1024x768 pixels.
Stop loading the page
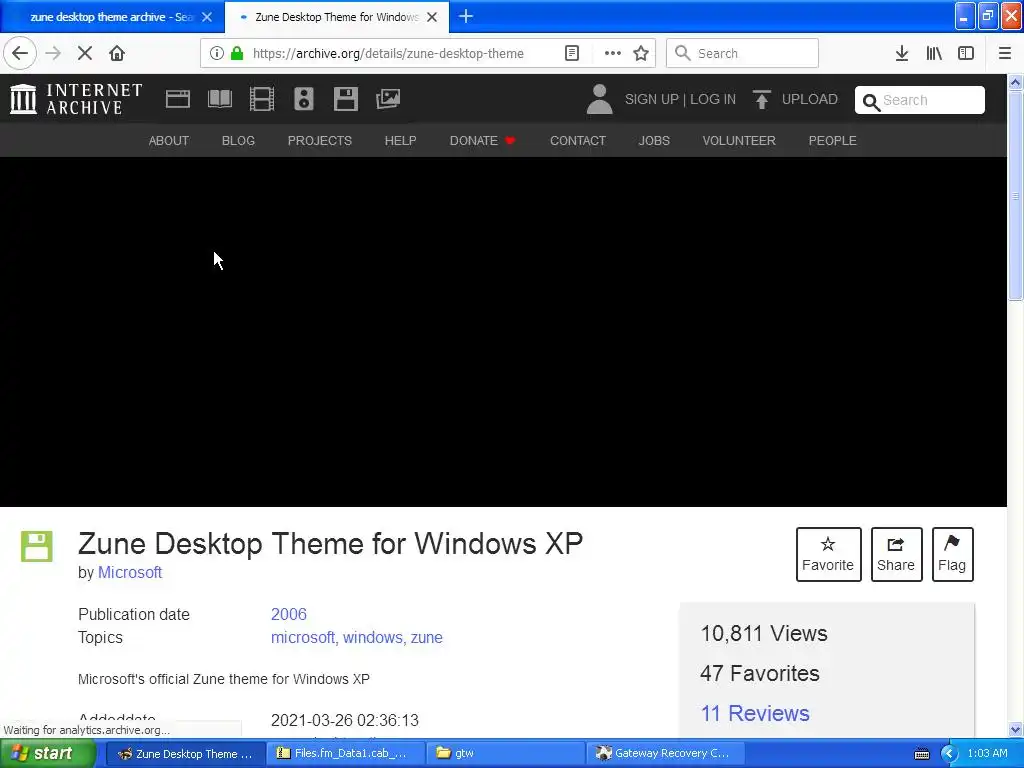(85, 54)
